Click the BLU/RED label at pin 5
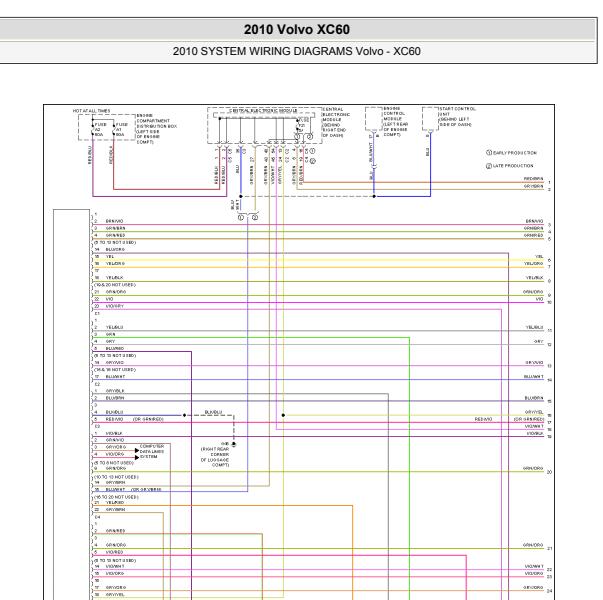Image resolution: width=603 pixels, height=600 pixels. point(115,348)
